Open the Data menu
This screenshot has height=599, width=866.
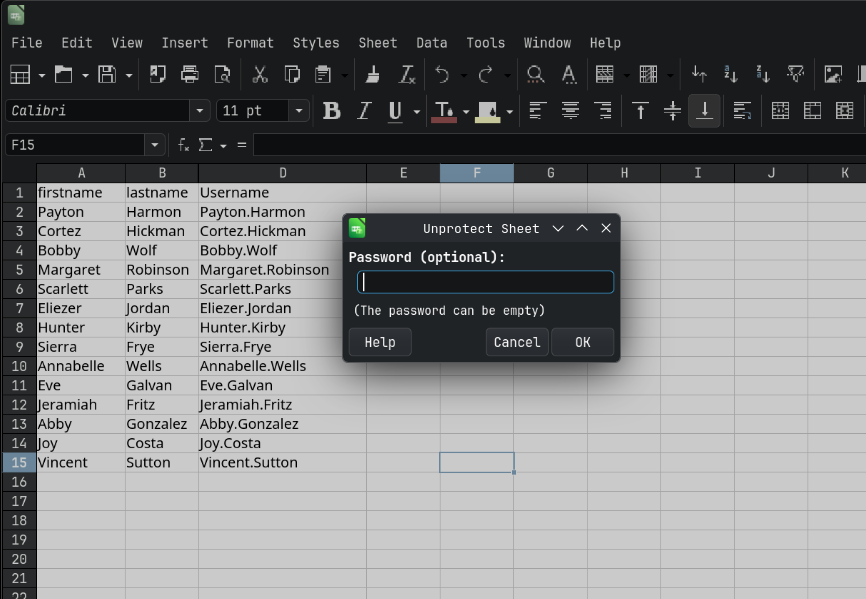(431, 43)
